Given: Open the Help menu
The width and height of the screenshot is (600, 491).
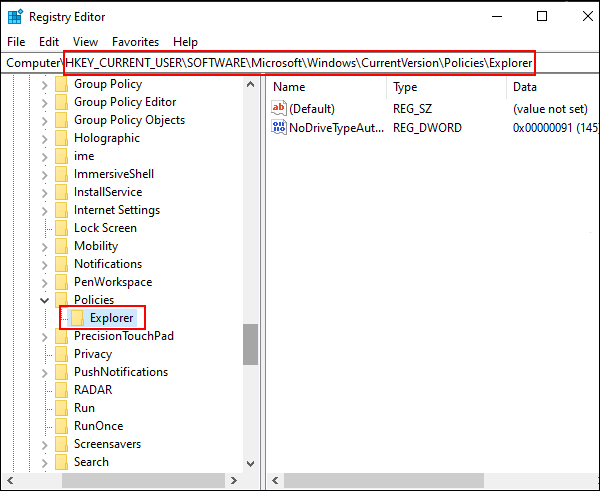Looking at the screenshot, I should (185, 42).
